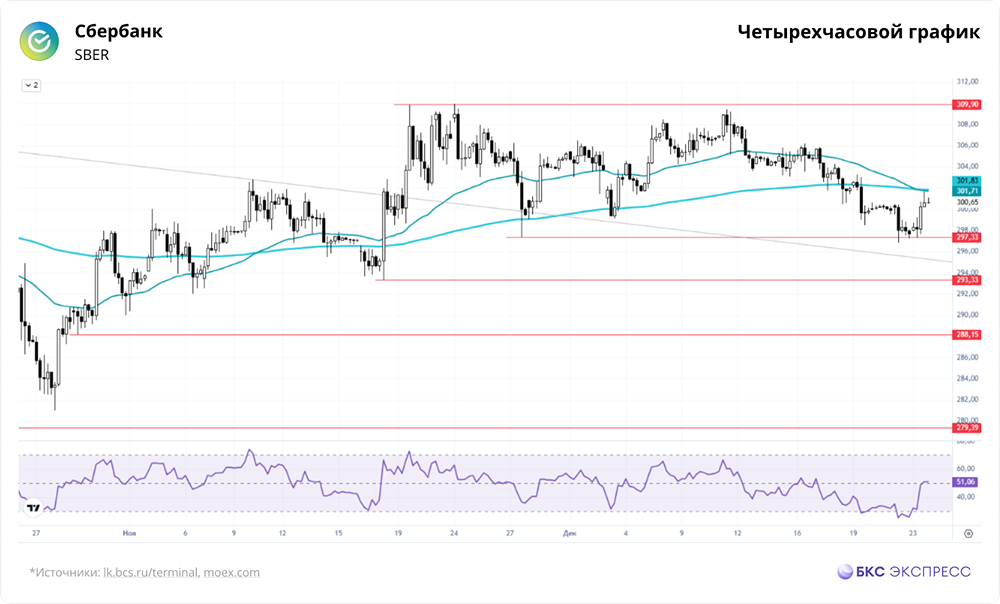The image size is (1000, 604).
Task: Click the Sberbank green logo icon
Action: 39,41
